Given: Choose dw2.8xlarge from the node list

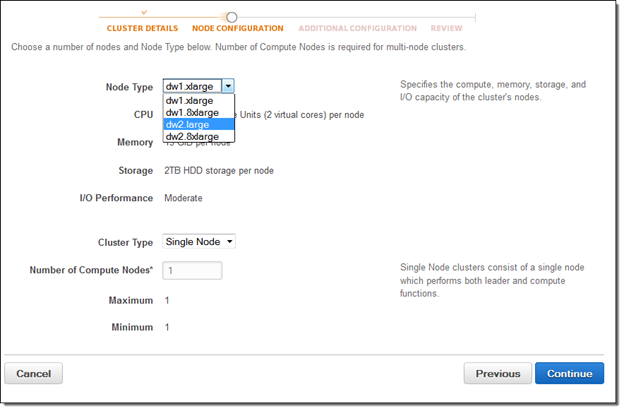Looking at the screenshot, I should point(193,136).
